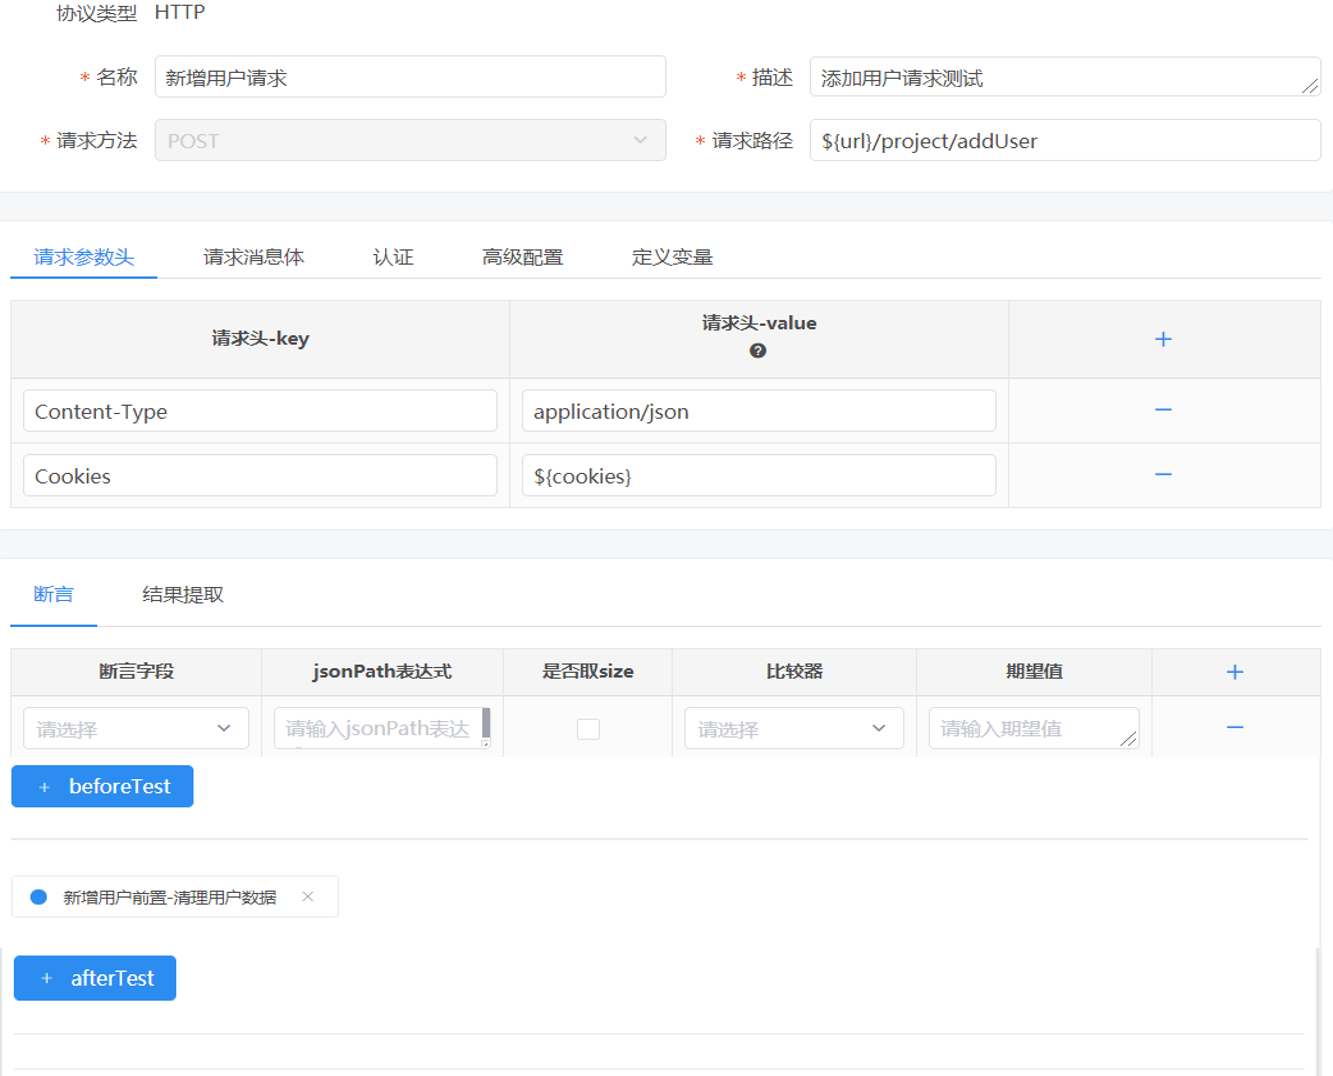Edit the application/json value field
Image resolution: width=1333 pixels, height=1076 pixels.
(759, 411)
